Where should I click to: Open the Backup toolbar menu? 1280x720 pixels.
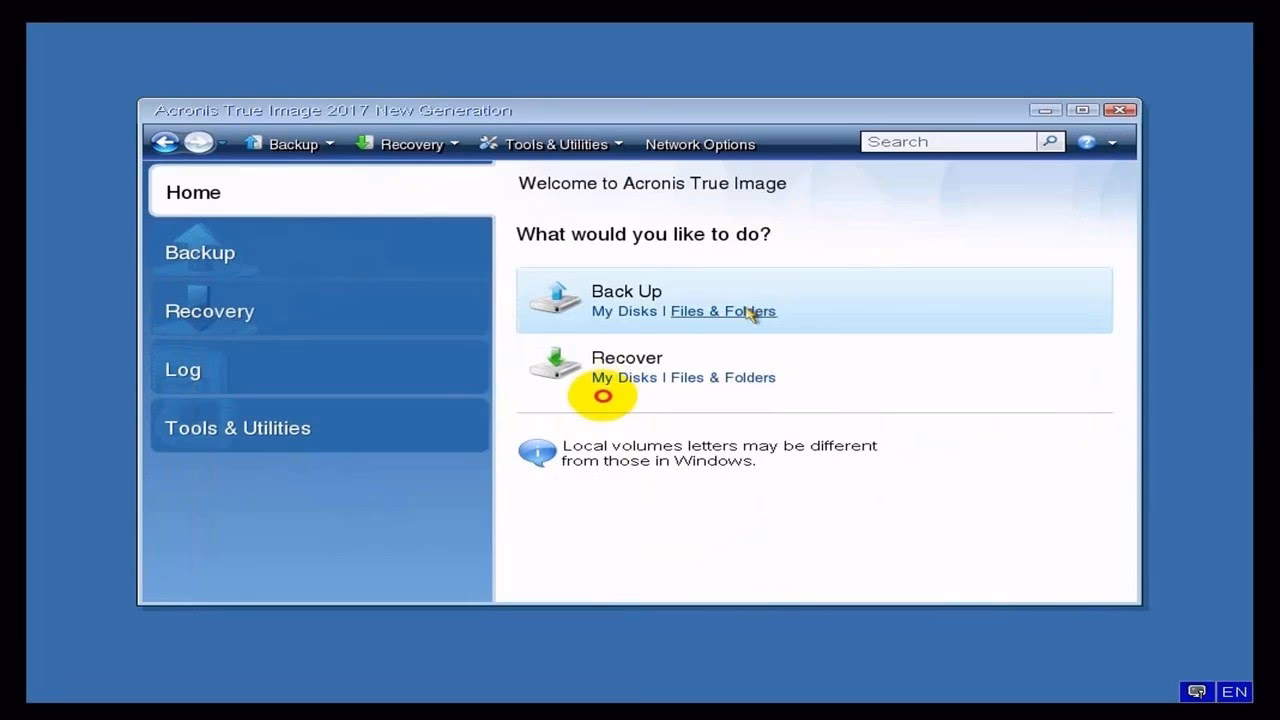290,144
